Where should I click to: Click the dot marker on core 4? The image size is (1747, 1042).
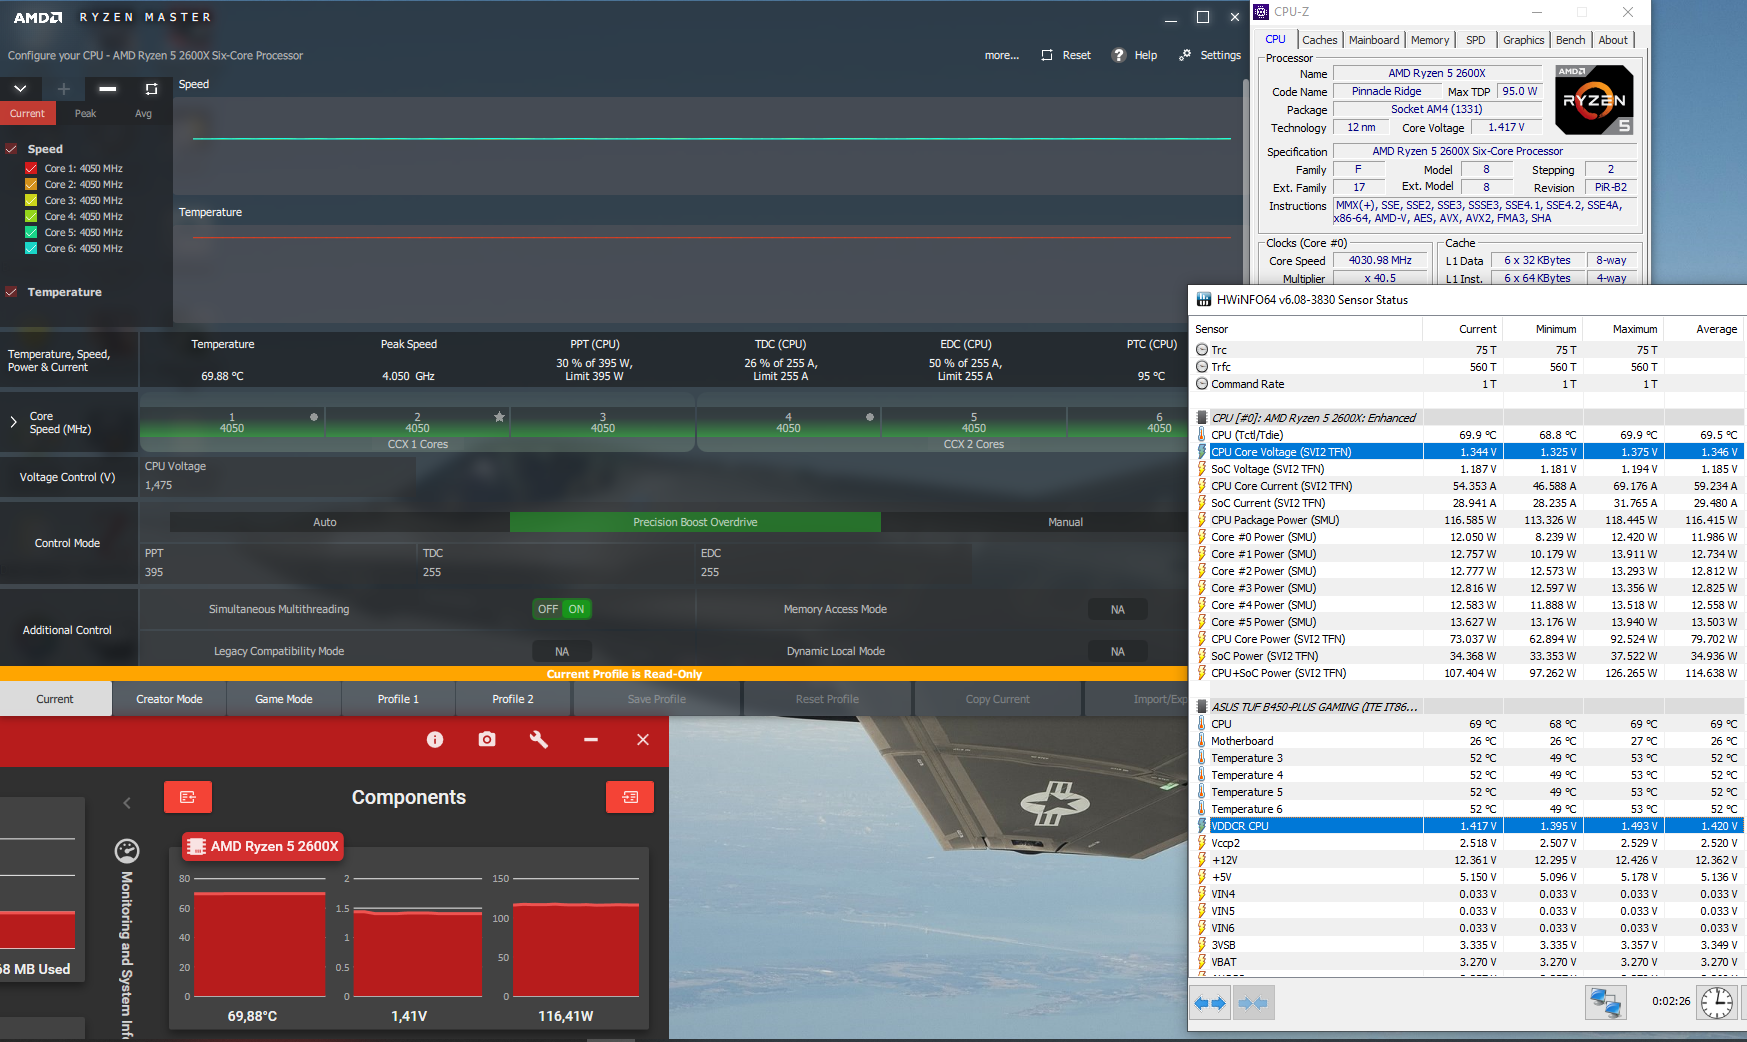870,417
